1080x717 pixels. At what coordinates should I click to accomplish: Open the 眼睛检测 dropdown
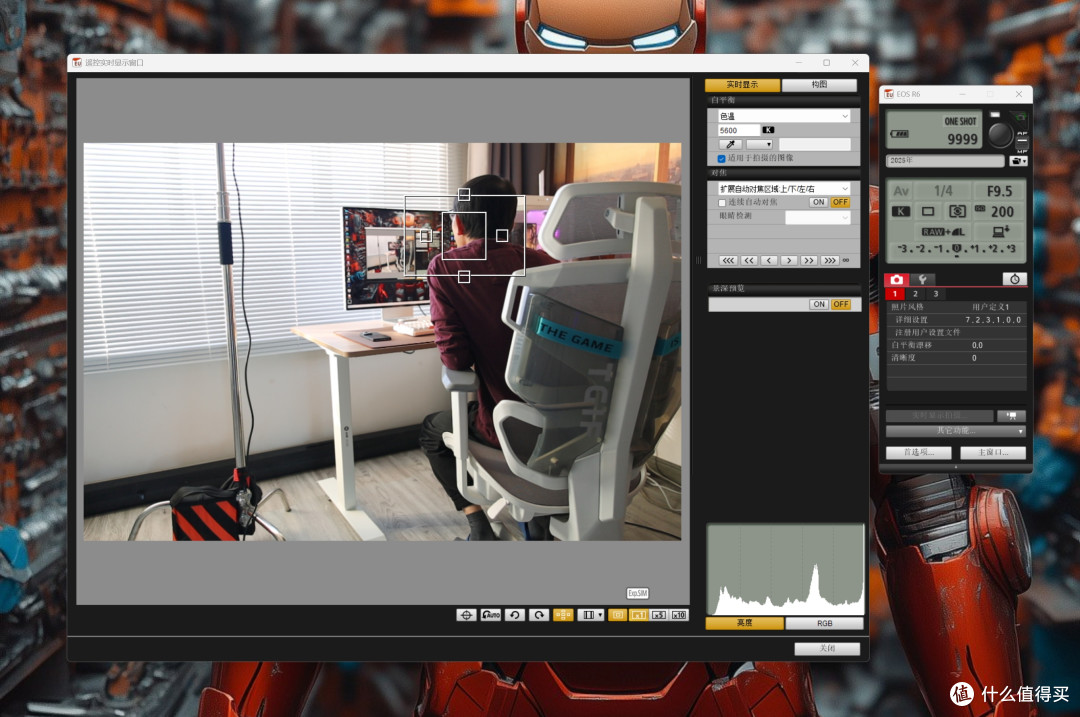818,217
